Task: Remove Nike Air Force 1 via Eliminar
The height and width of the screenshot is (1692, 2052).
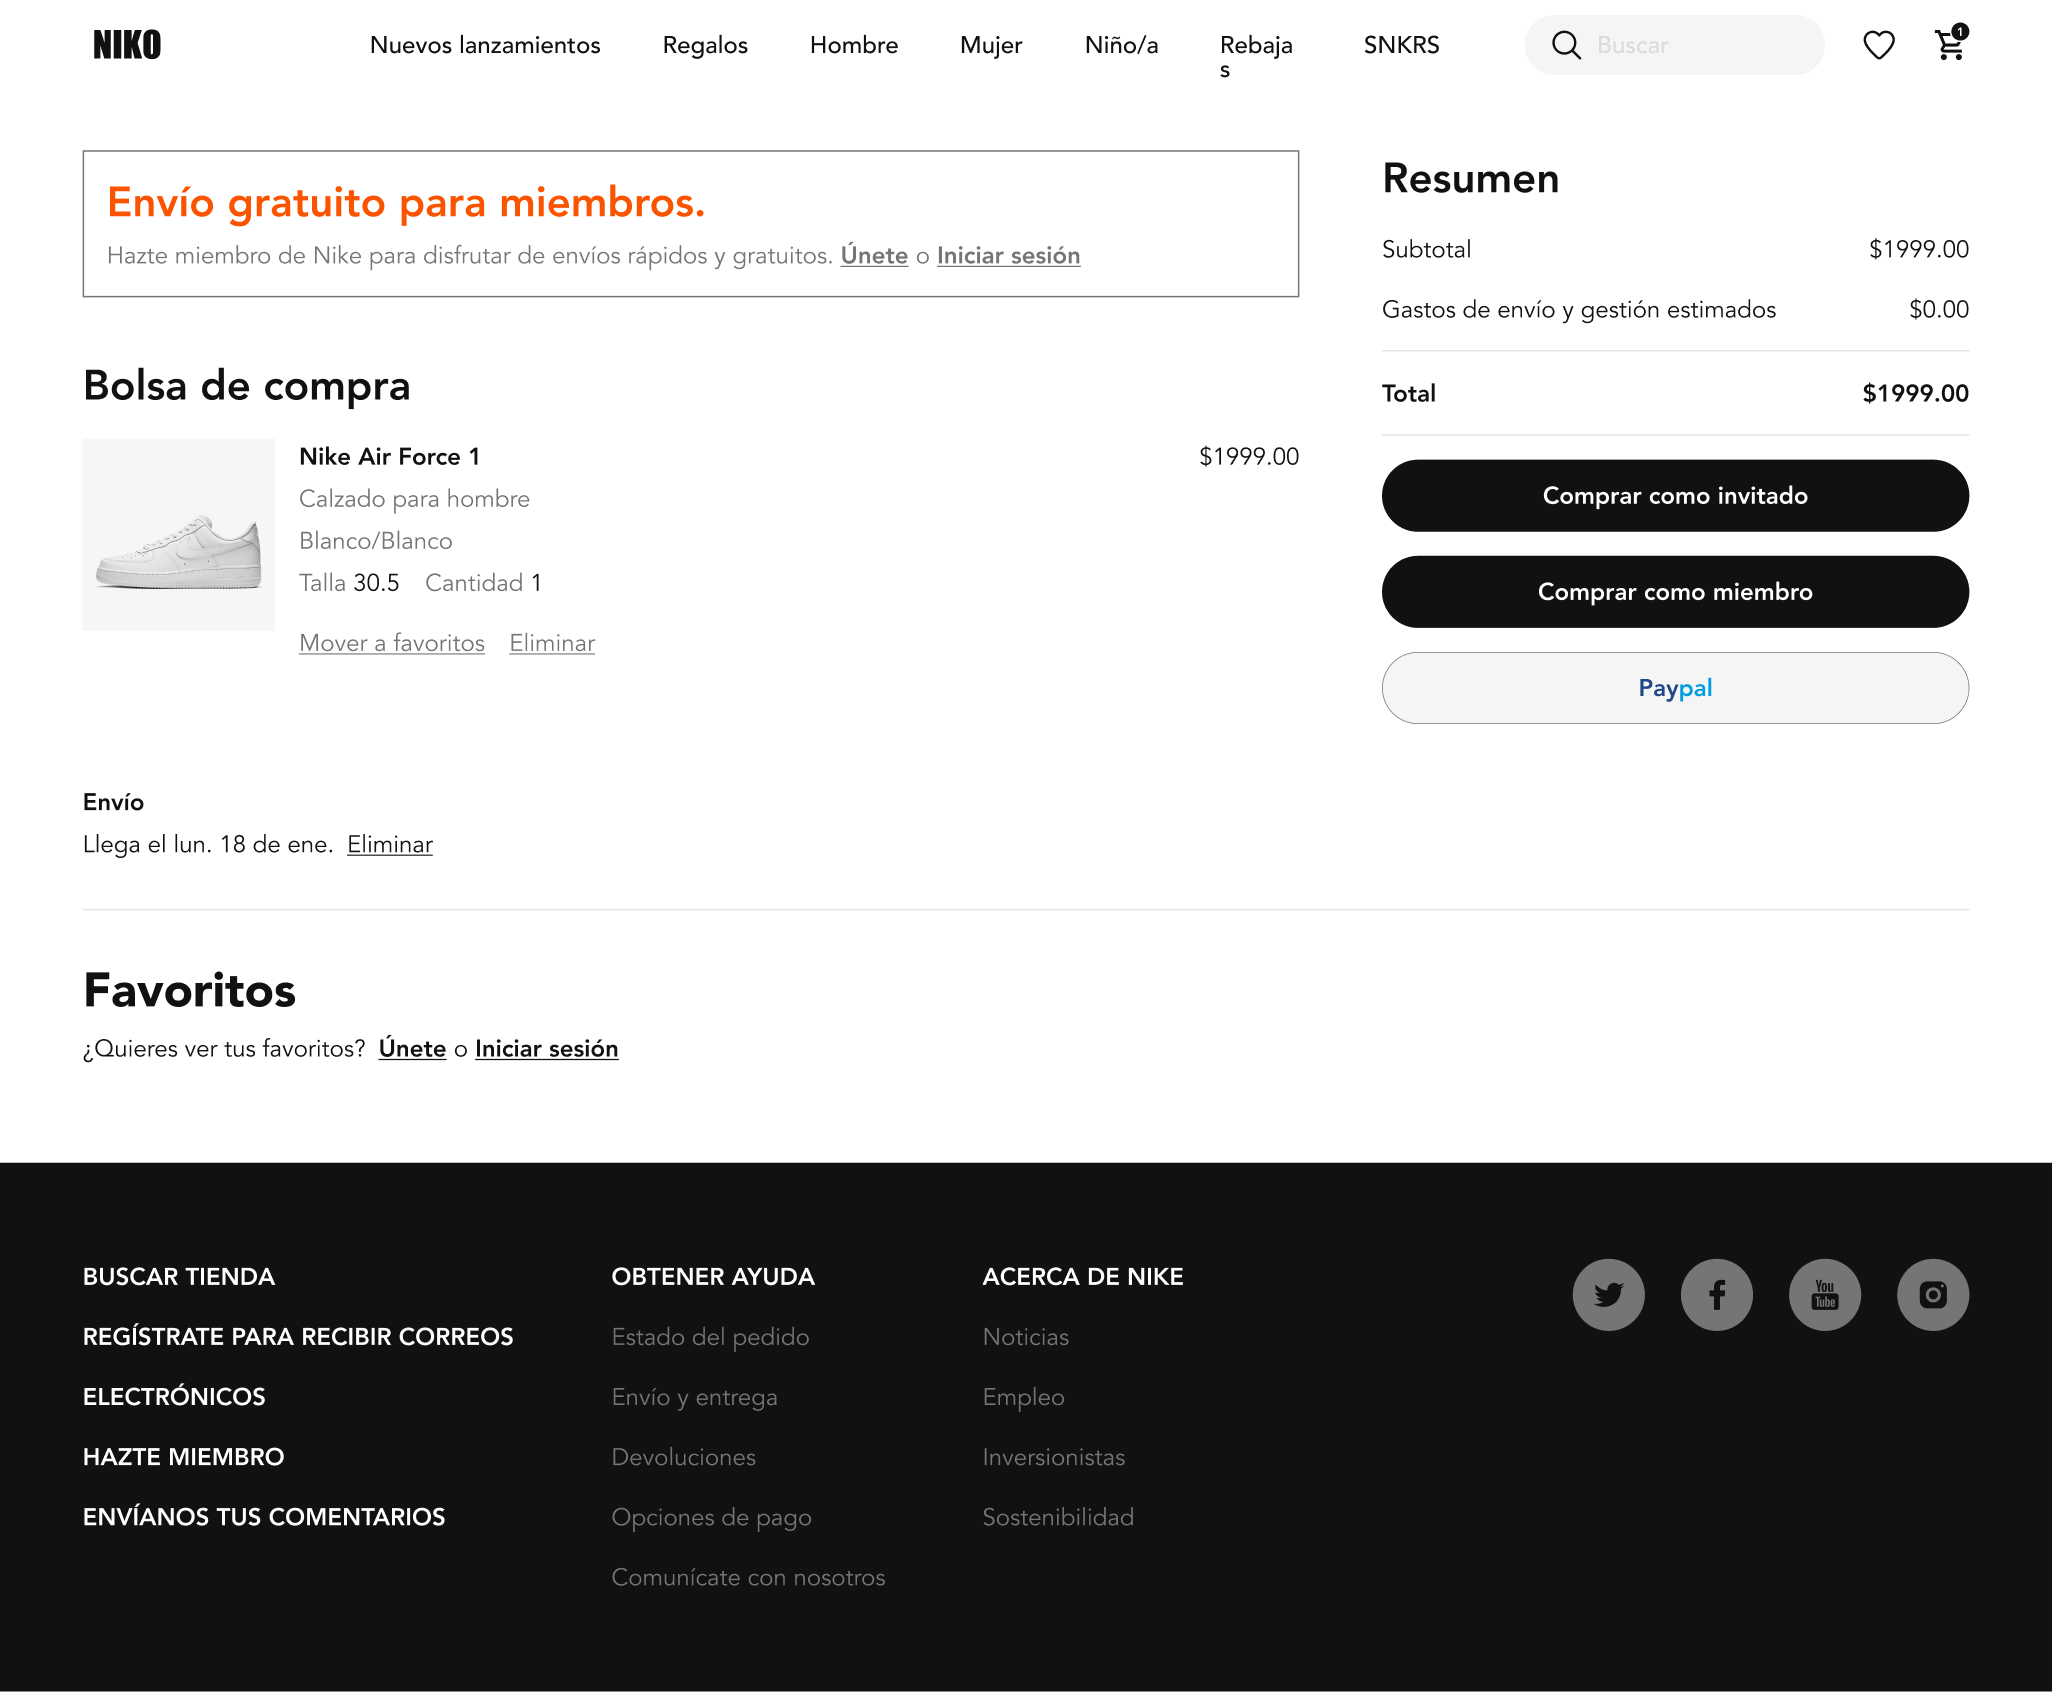Action: 552,643
